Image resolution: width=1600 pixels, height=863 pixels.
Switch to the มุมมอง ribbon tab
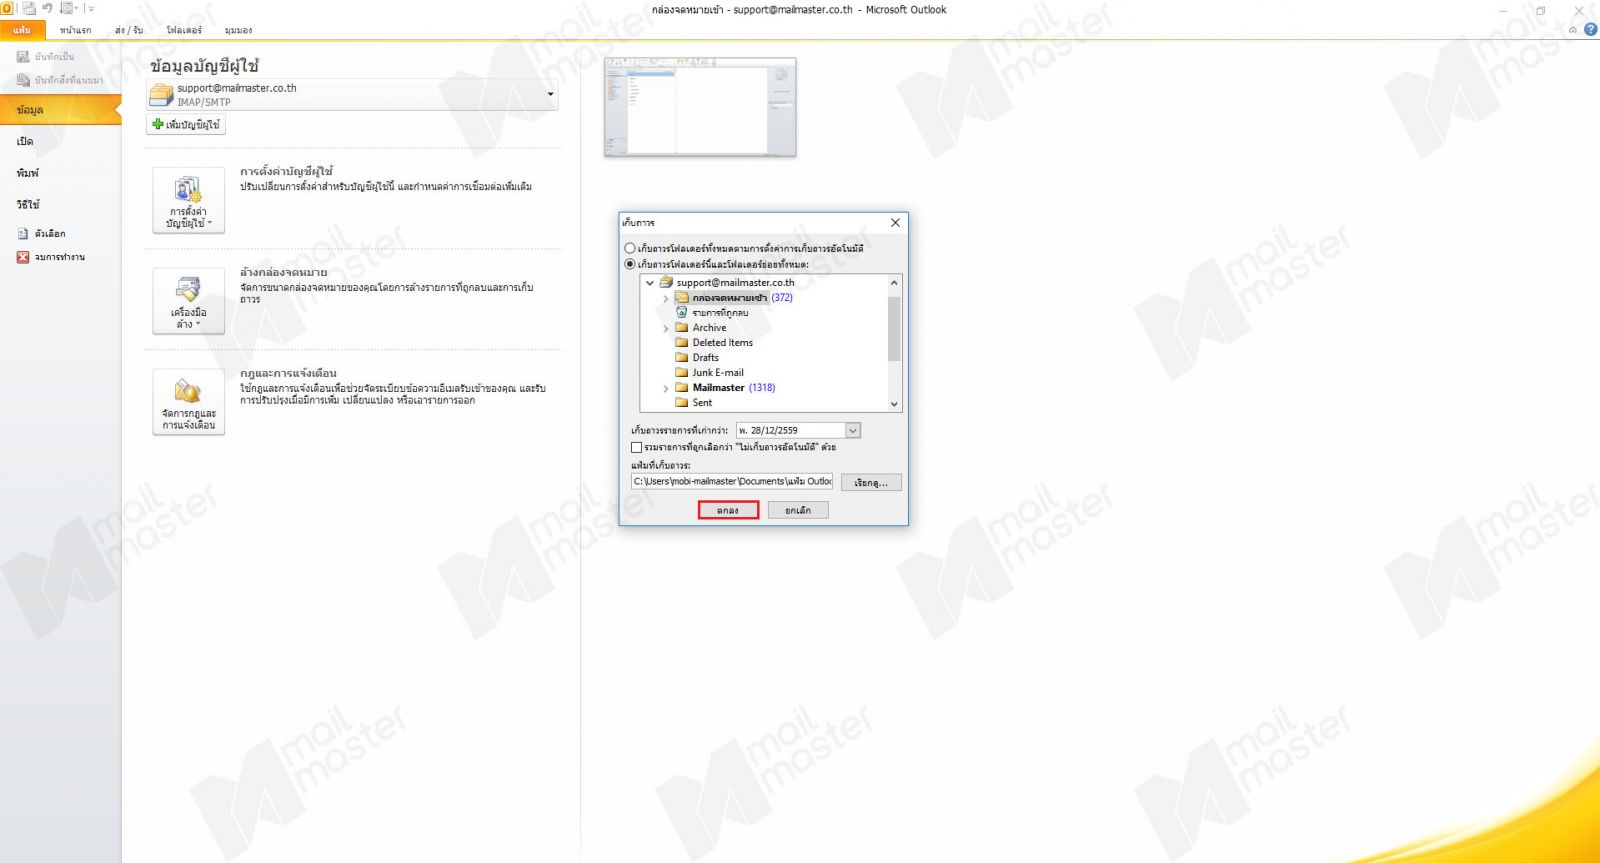[x=238, y=30]
